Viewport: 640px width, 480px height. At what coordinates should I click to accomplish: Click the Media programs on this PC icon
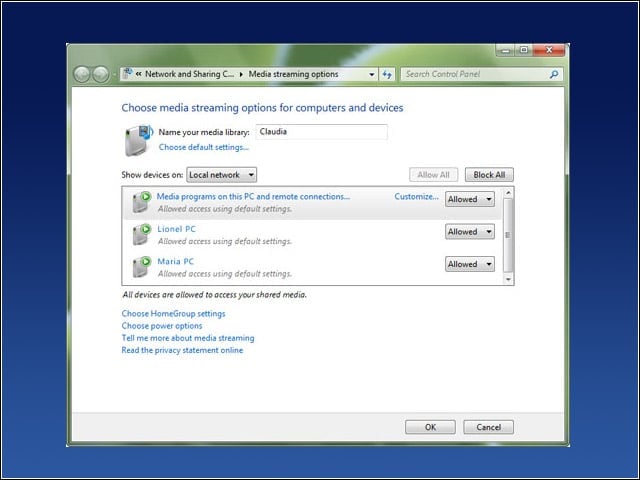pyautogui.click(x=141, y=202)
